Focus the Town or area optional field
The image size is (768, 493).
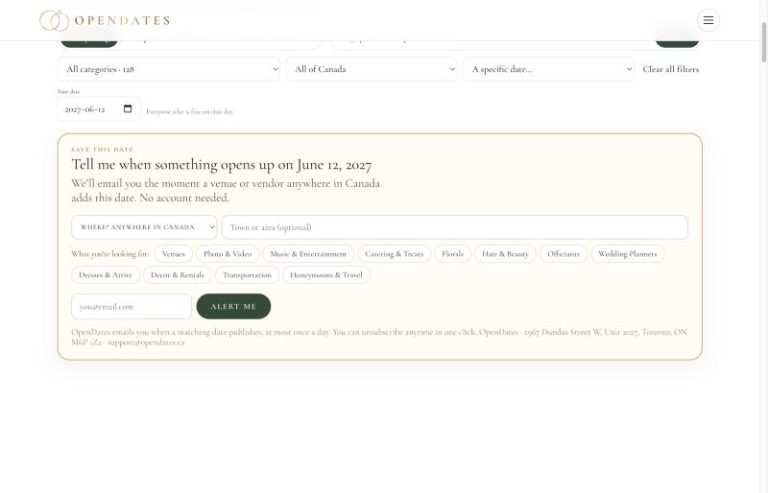point(455,227)
